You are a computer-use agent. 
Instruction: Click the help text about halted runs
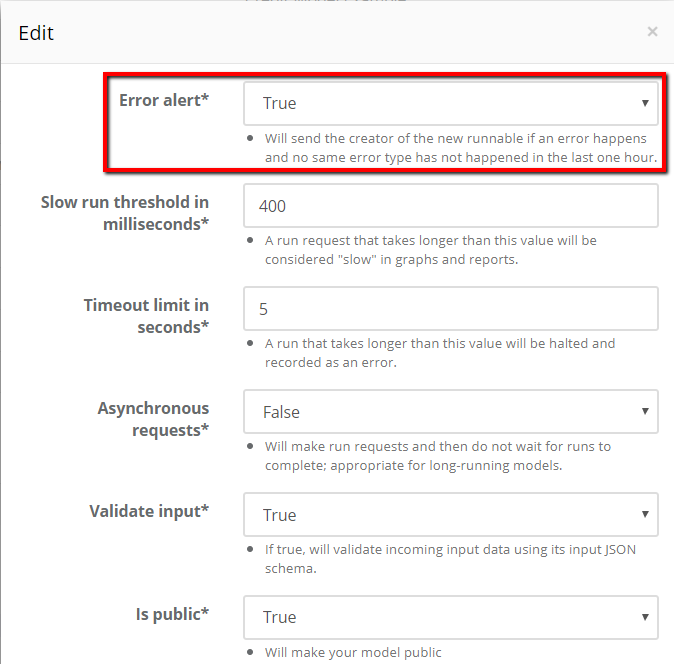pyautogui.click(x=440, y=353)
